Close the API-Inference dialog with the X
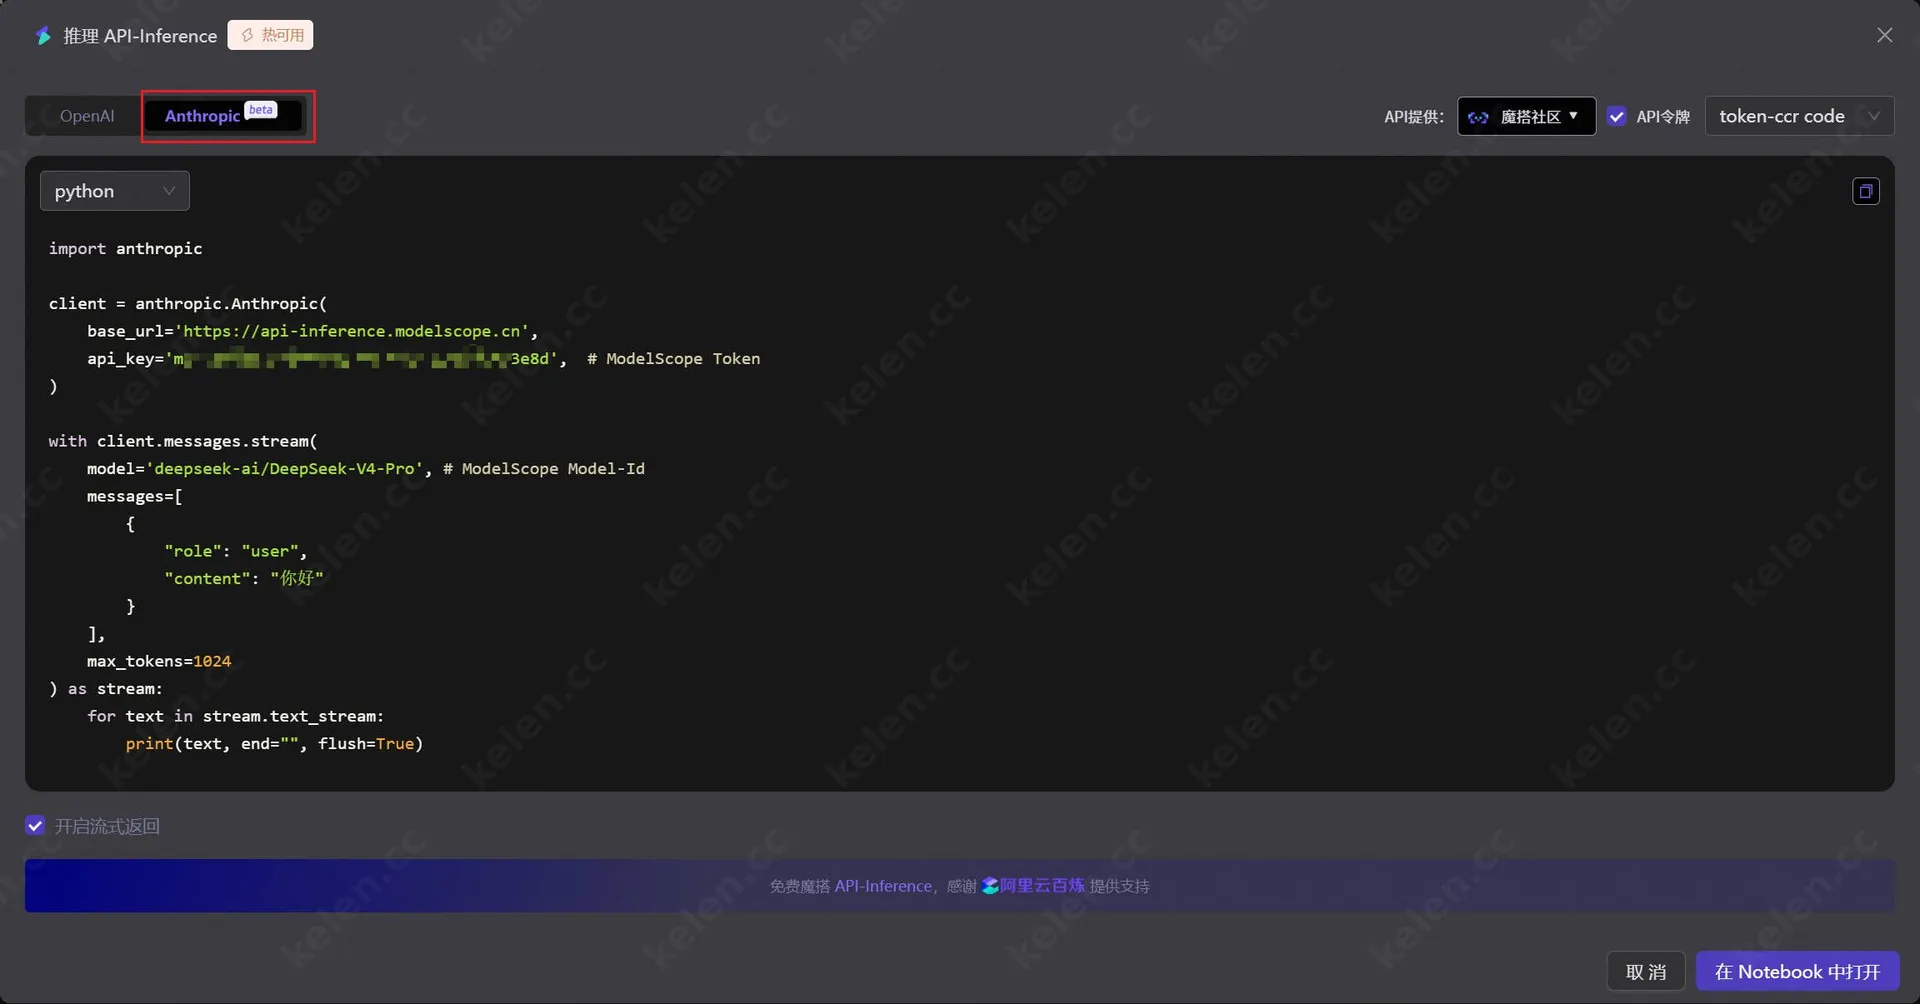This screenshot has width=1920, height=1004. pyautogui.click(x=1884, y=35)
